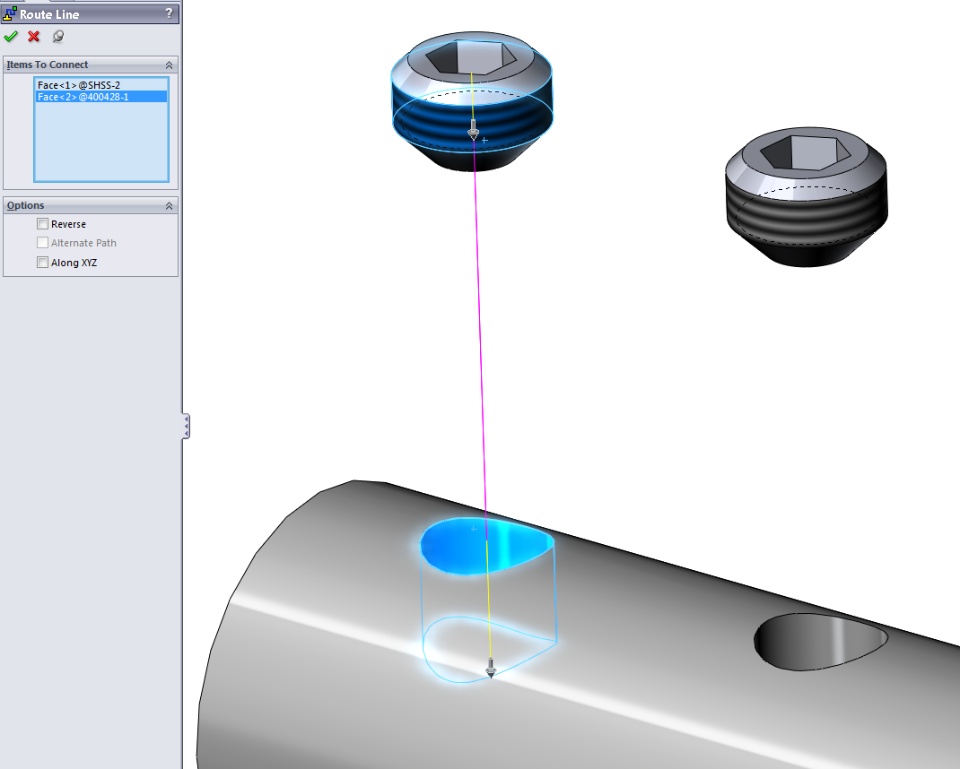Click the Items To Connect header label

[x=47, y=65]
